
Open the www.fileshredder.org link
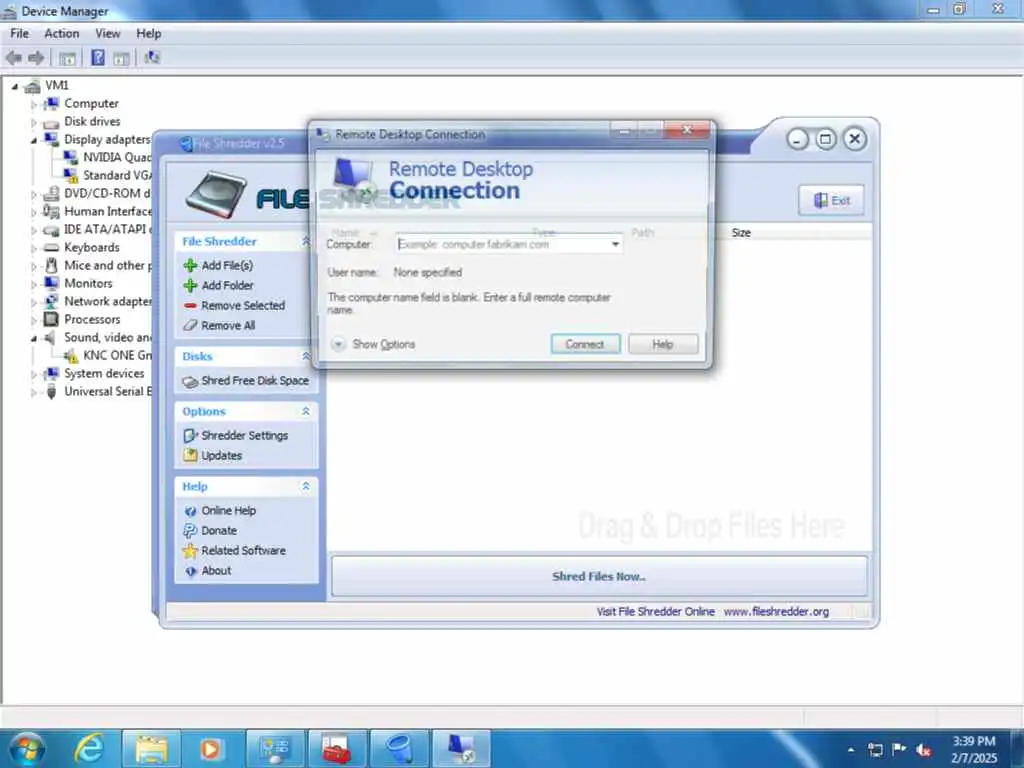(776, 612)
